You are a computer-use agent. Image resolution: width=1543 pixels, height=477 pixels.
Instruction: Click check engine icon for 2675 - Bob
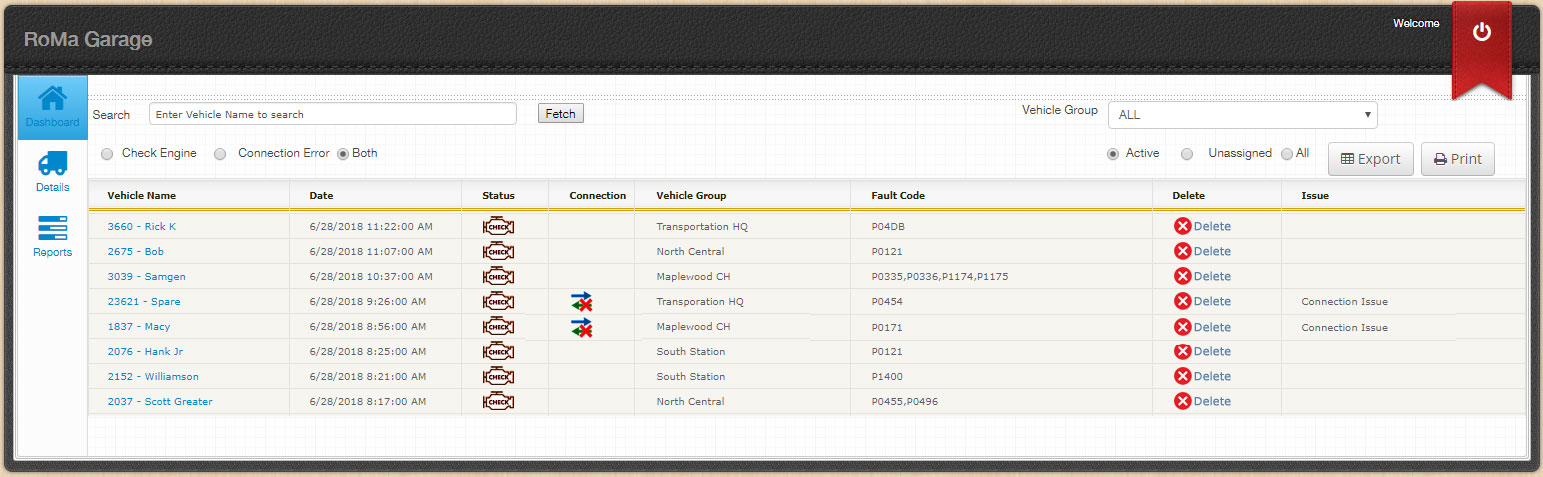pyautogui.click(x=498, y=251)
